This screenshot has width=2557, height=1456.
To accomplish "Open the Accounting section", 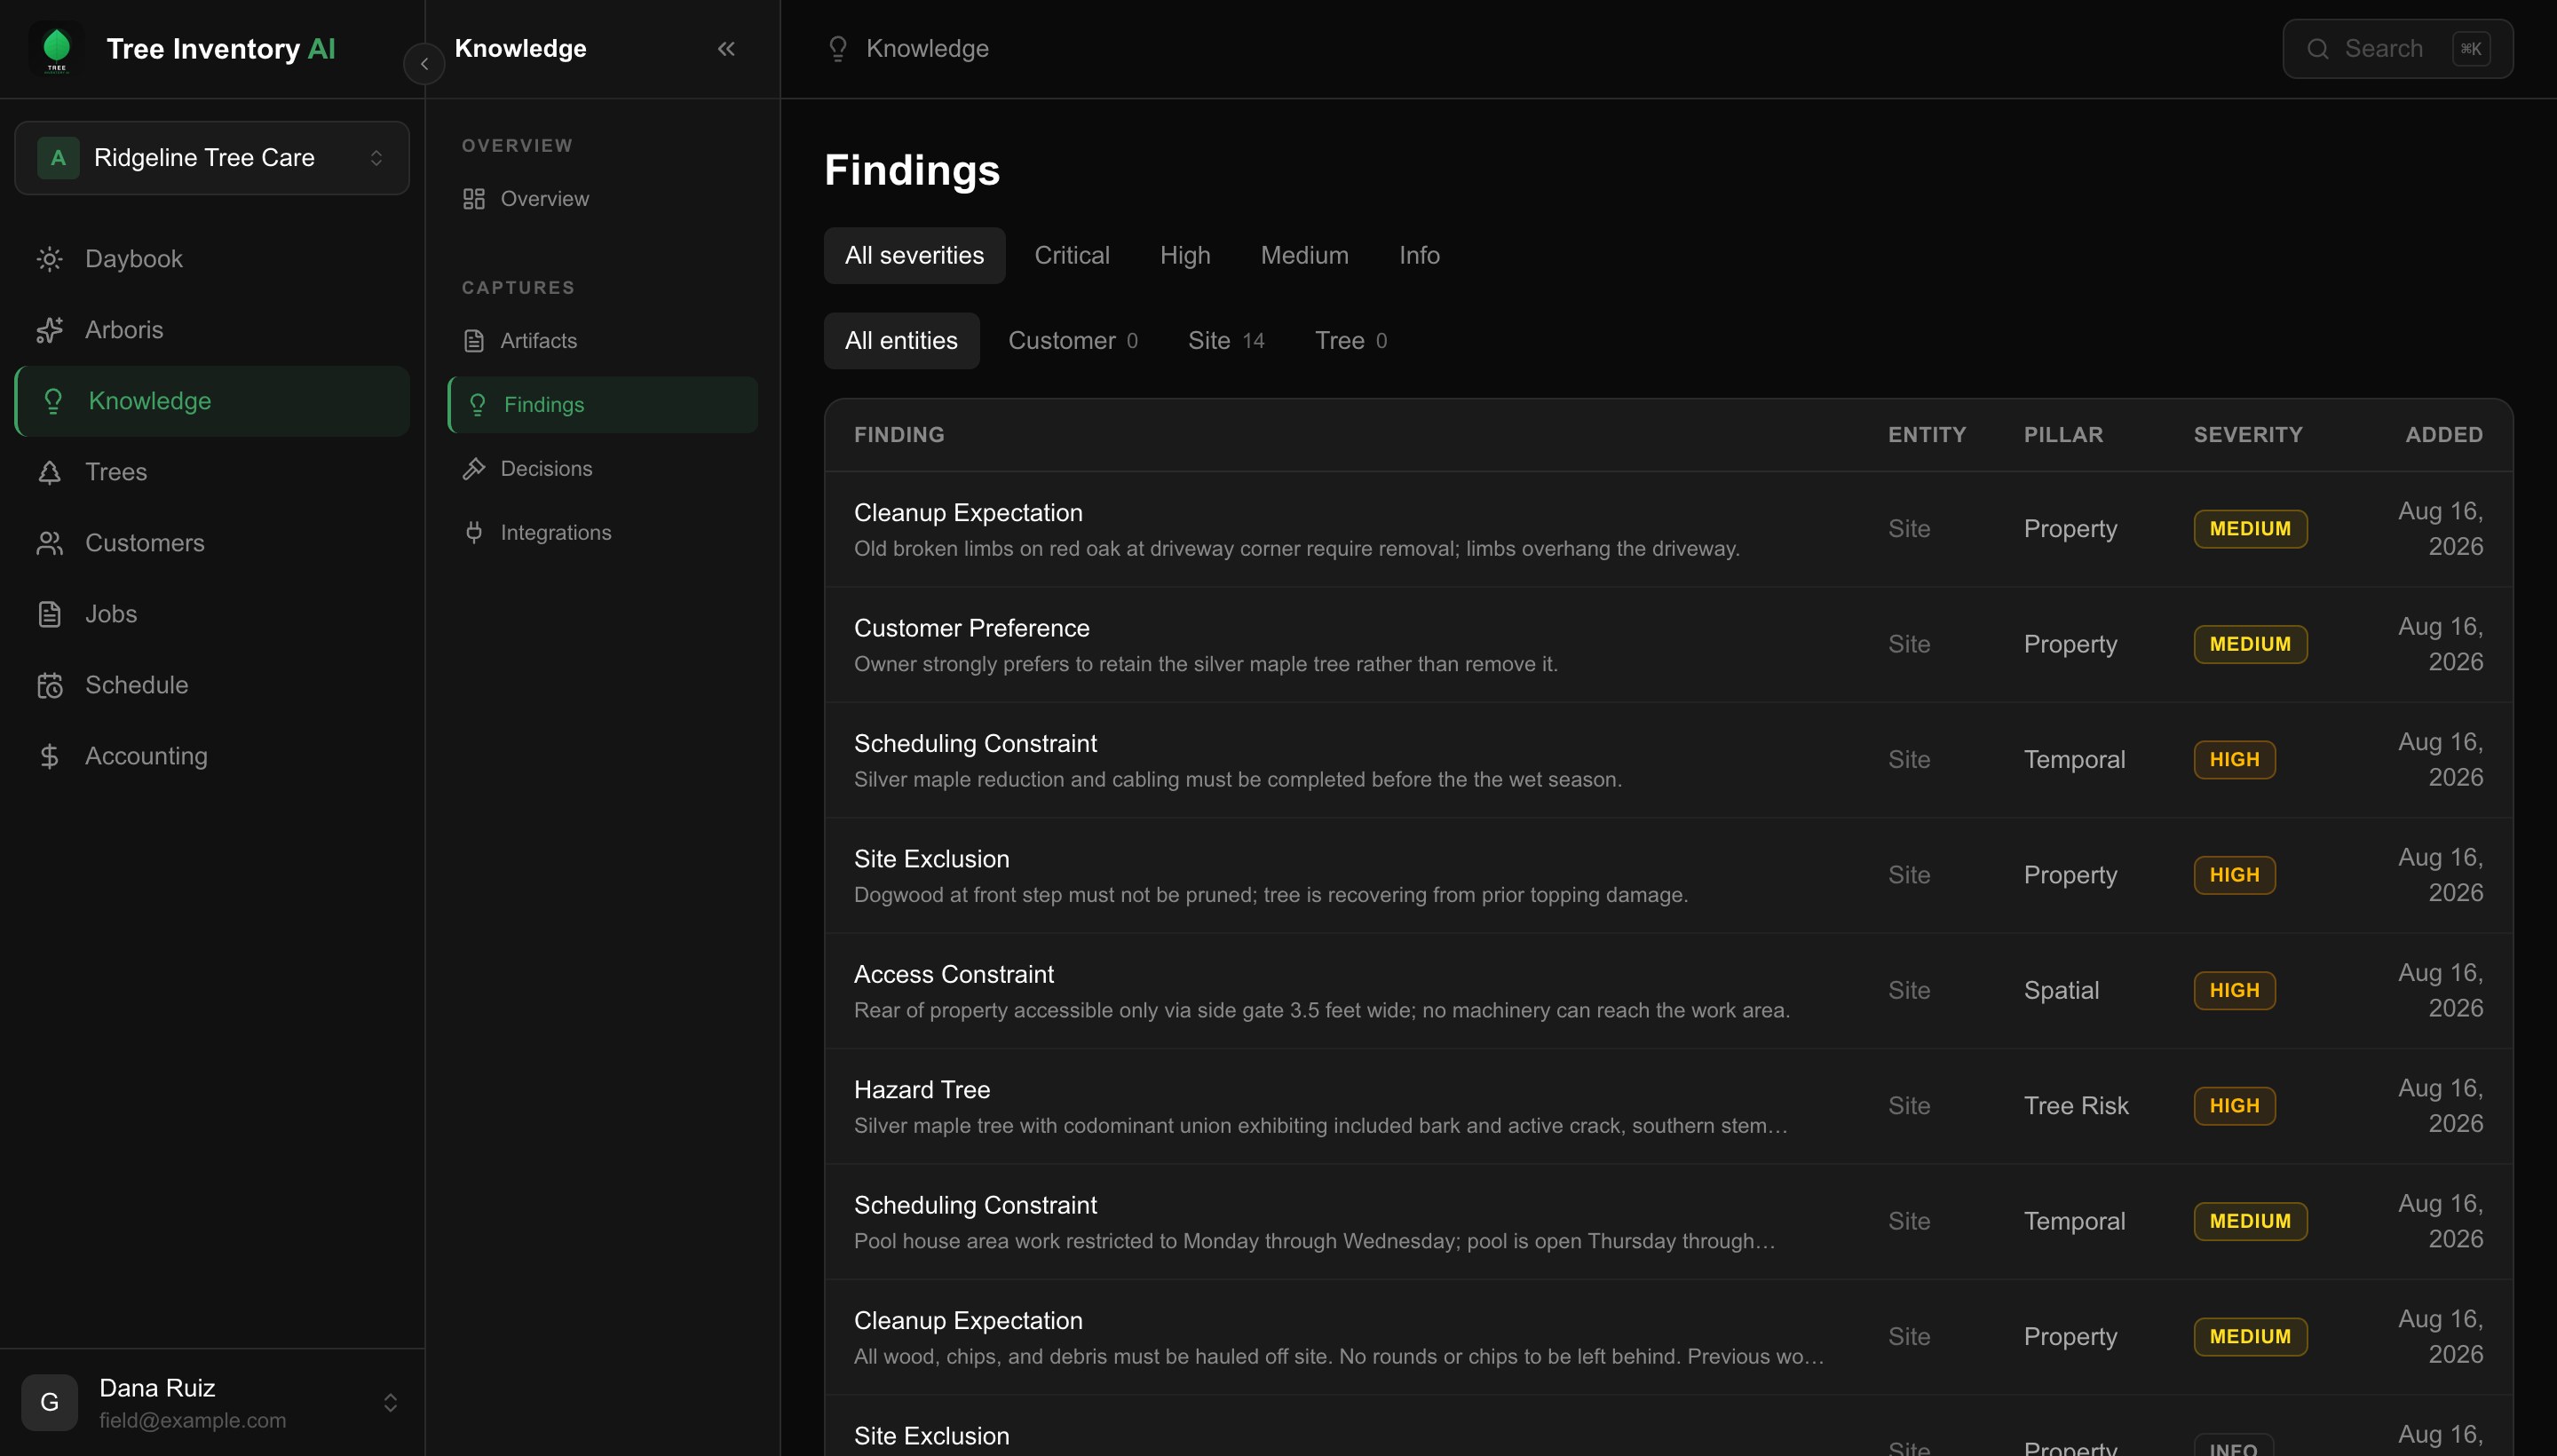I will click(x=212, y=756).
